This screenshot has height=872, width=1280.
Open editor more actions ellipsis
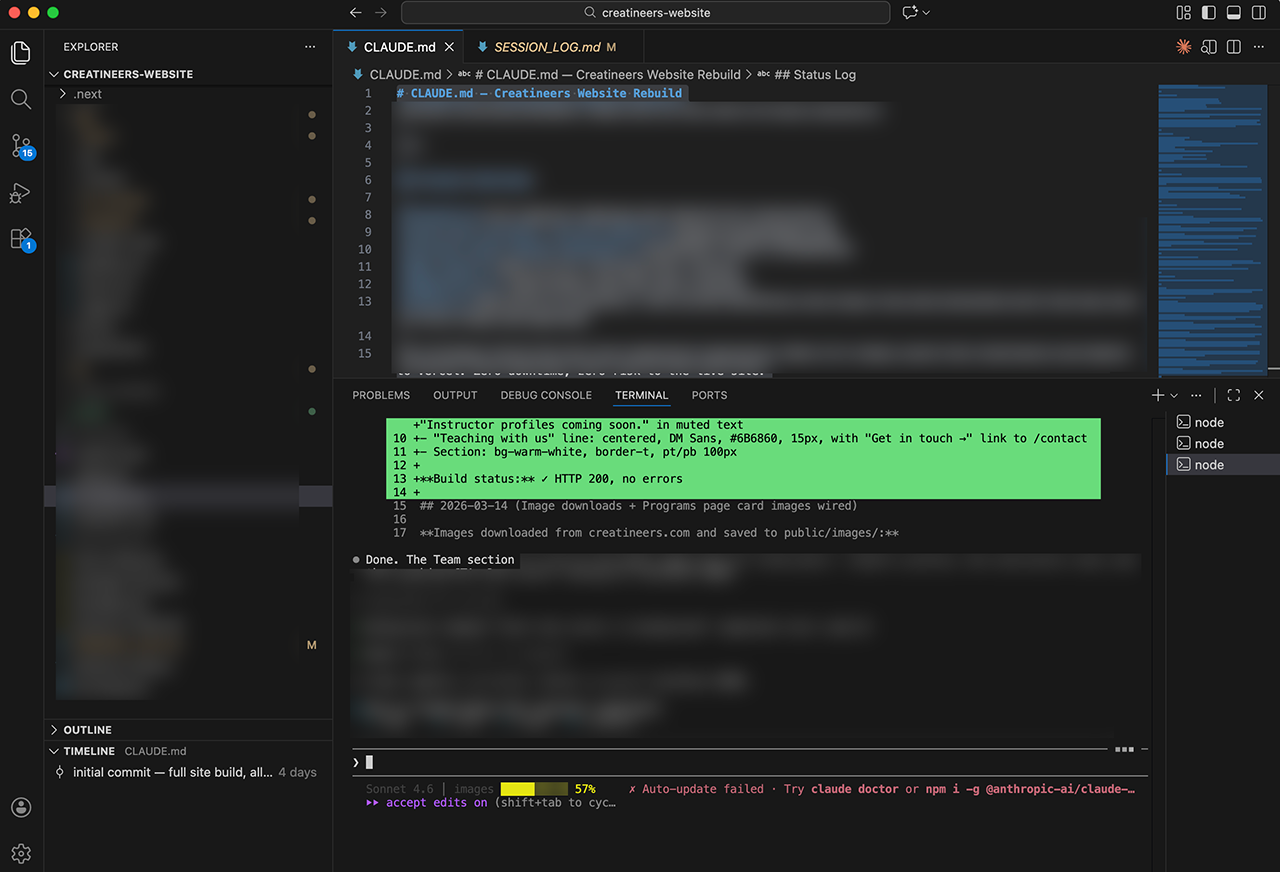pos(1259,47)
